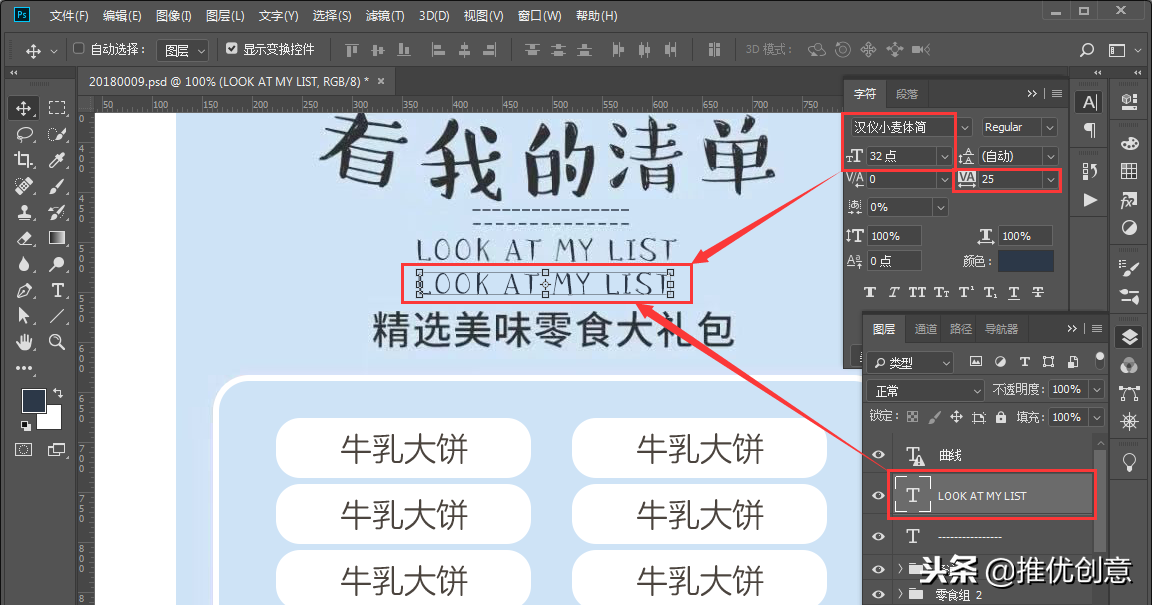The height and width of the screenshot is (605, 1152).
Task: Click the Underline text style button
Action: tap(1014, 293)
